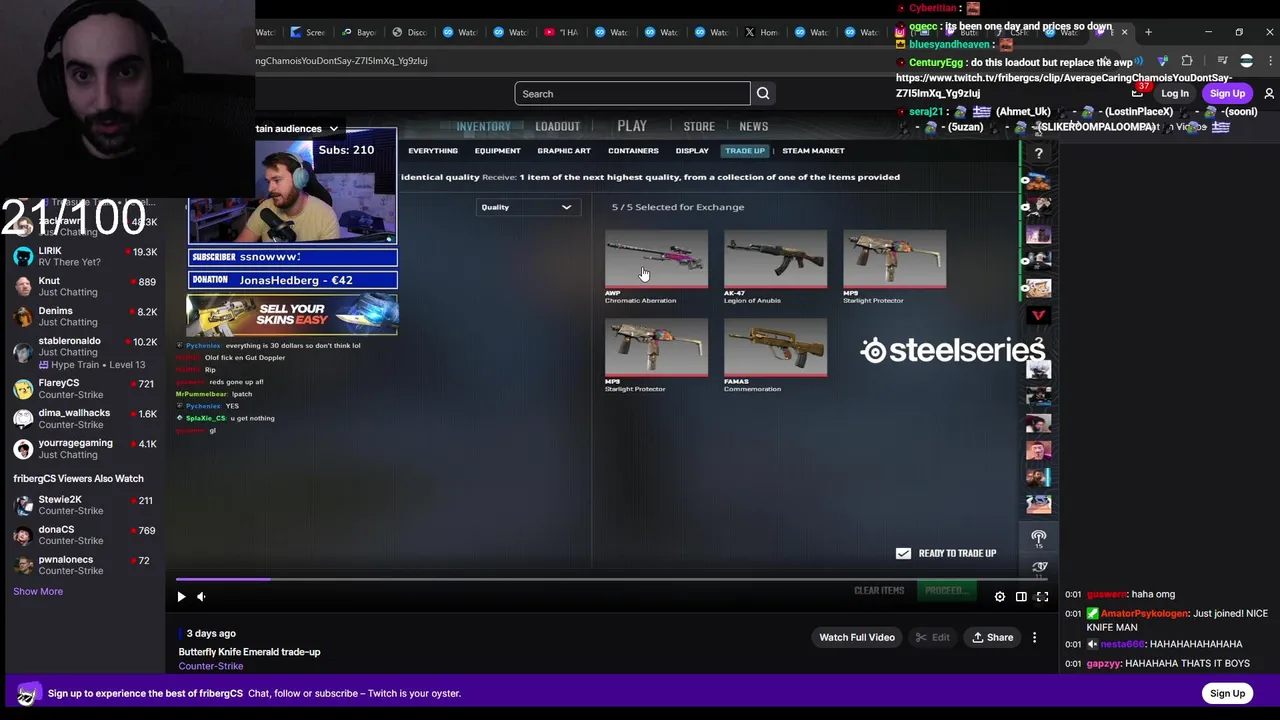Click Log In at top right

pyautogui.click(x=1175, y=94)
